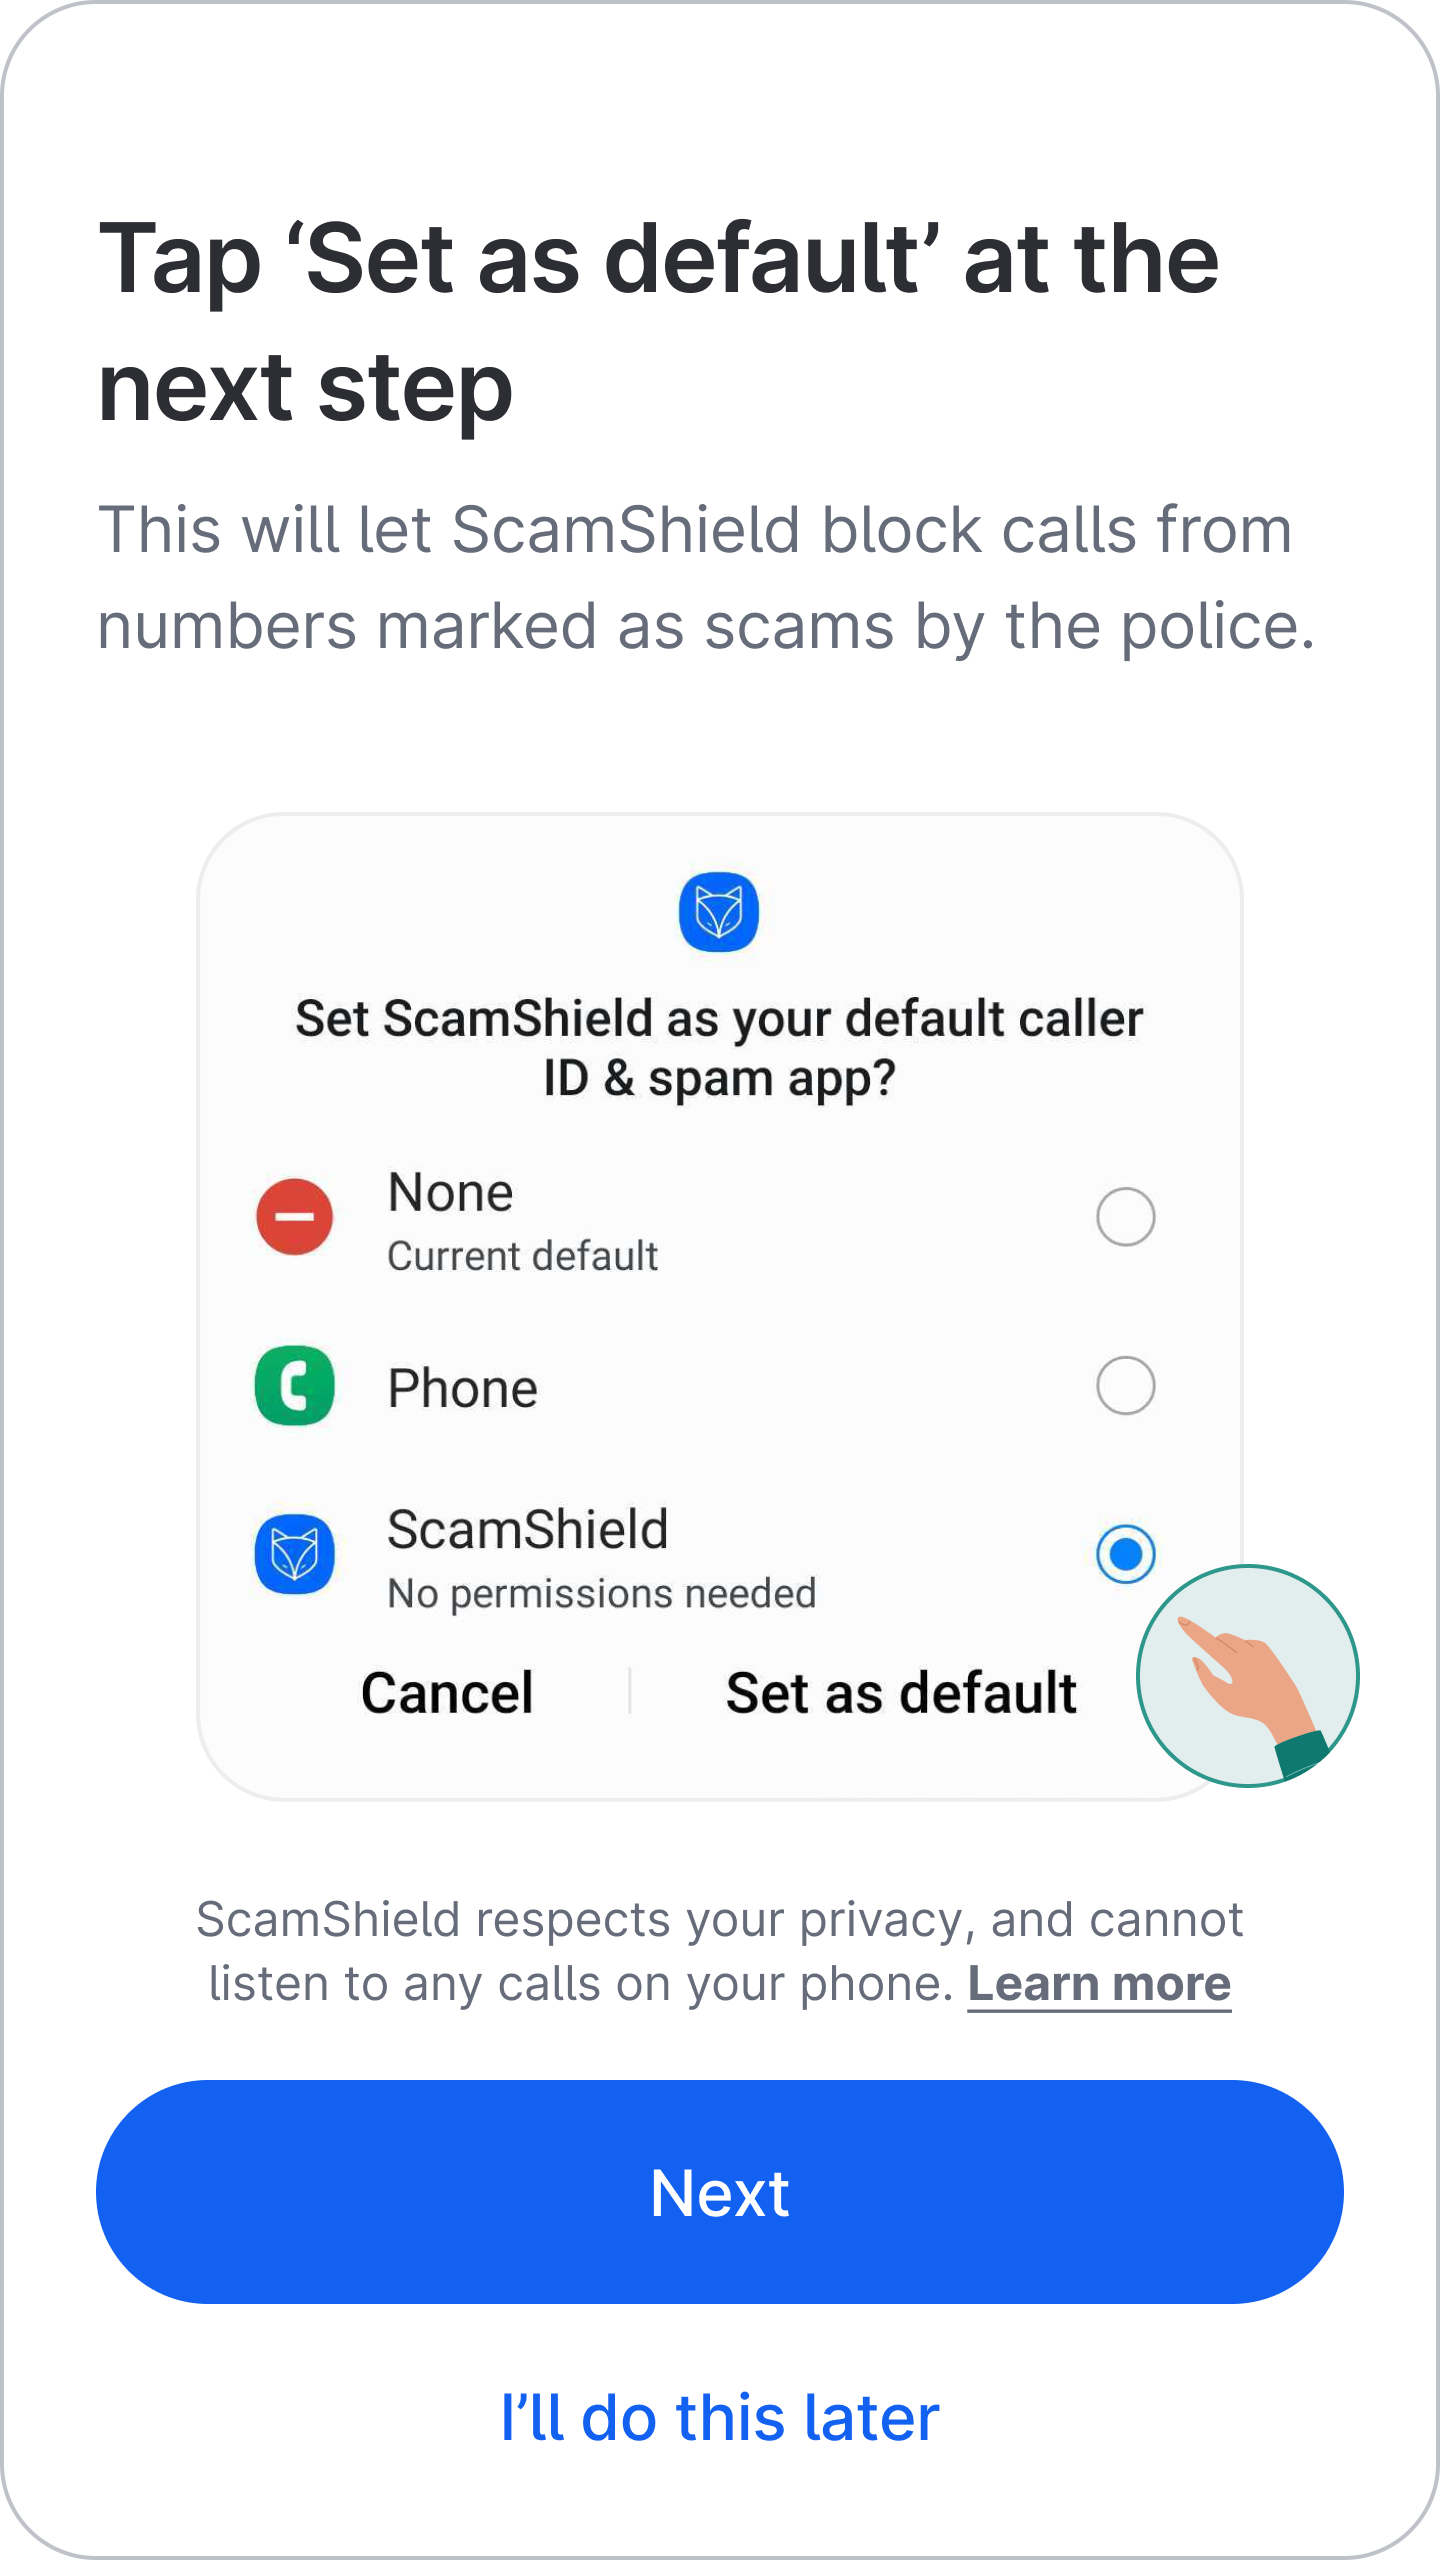Click the ScamShield app icon in list
Screen dimensions: 1440x2560
tap(295, 1555)
